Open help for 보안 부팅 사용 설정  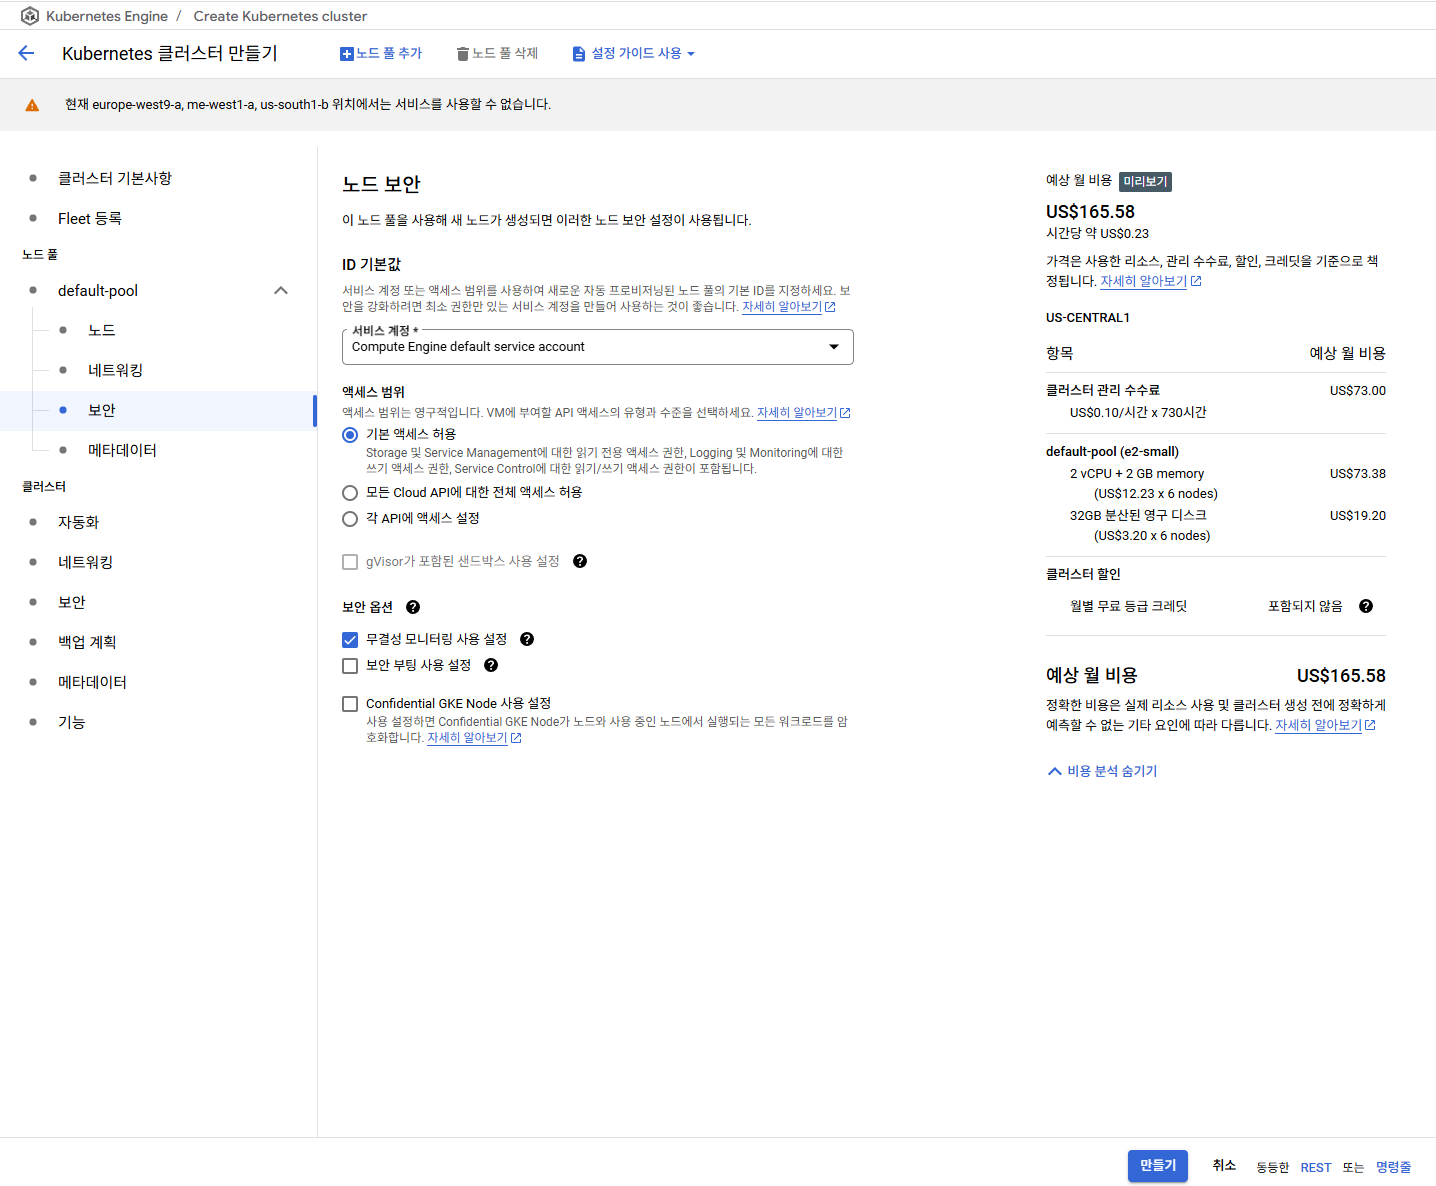point(491,665)
